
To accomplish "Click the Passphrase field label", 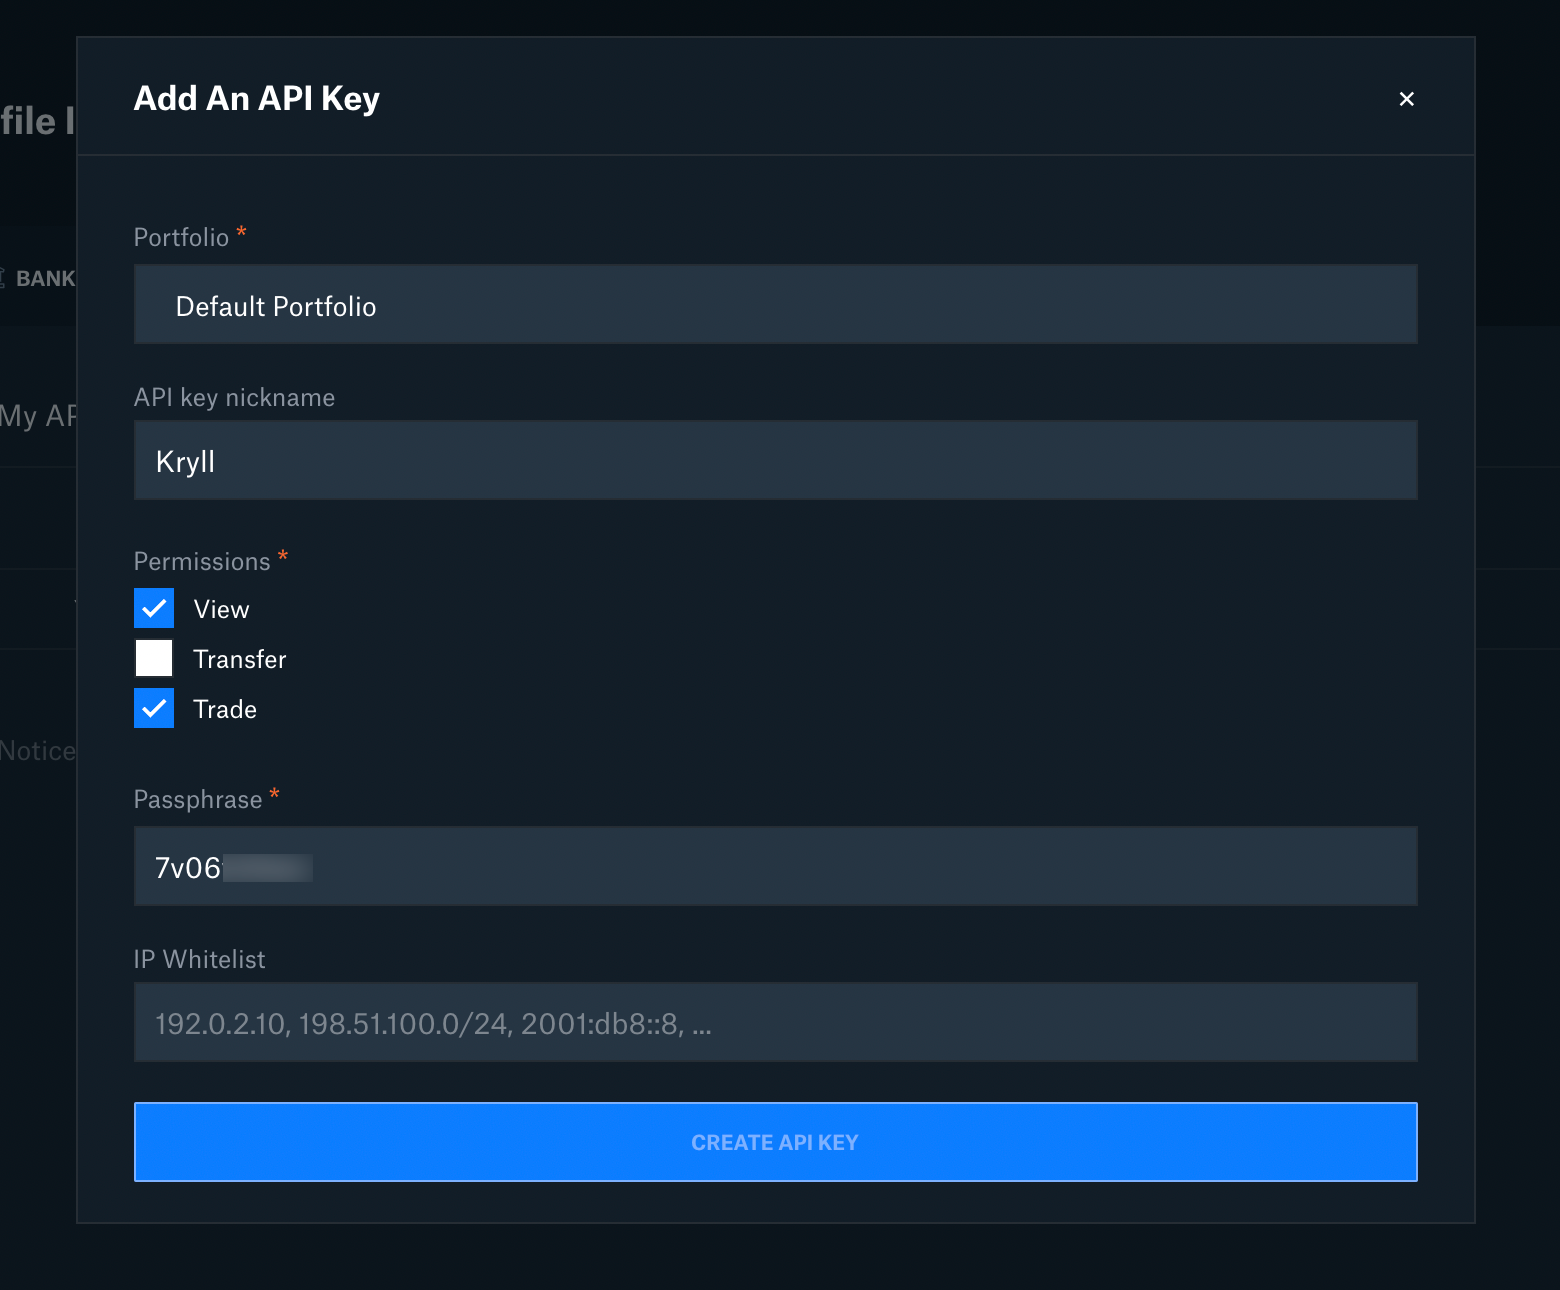I will pos(198,799).
